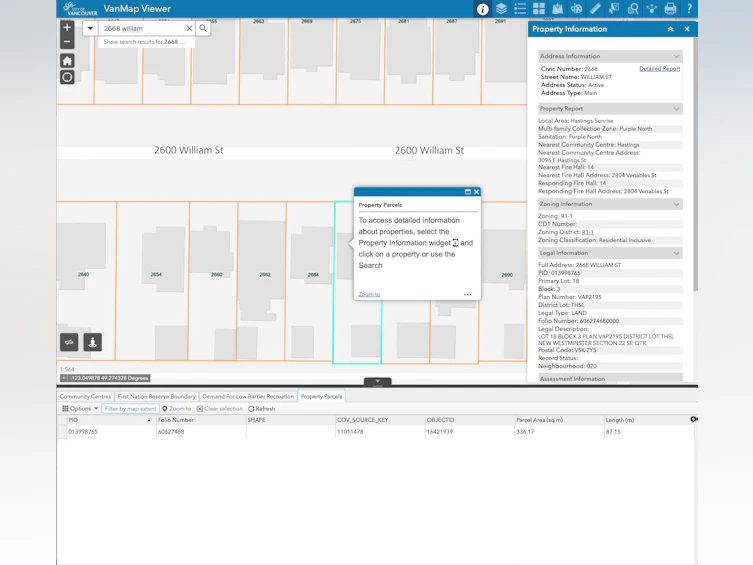Collapse the Zoning Information section
This screenshot has width=753, height=565.
676,204
